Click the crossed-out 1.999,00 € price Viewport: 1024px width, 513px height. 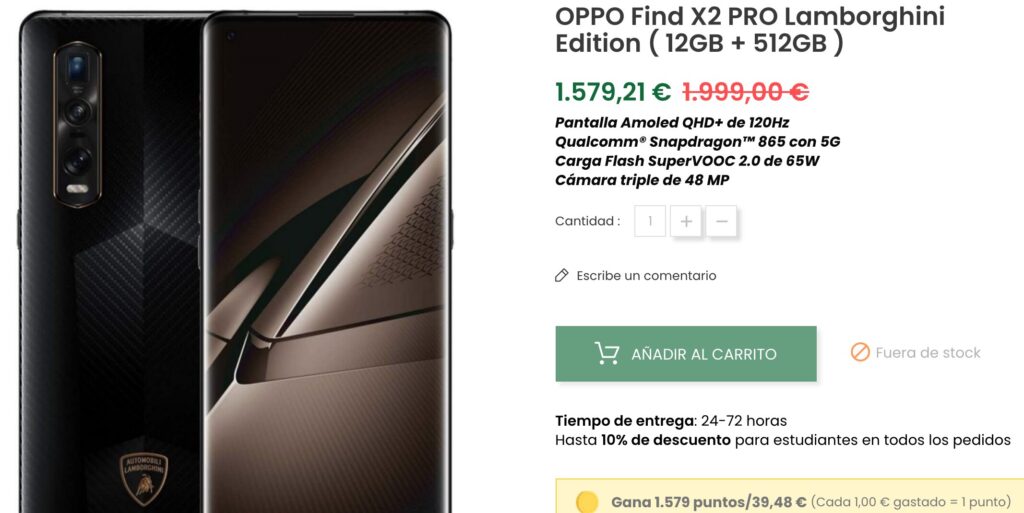click(745, 92)
